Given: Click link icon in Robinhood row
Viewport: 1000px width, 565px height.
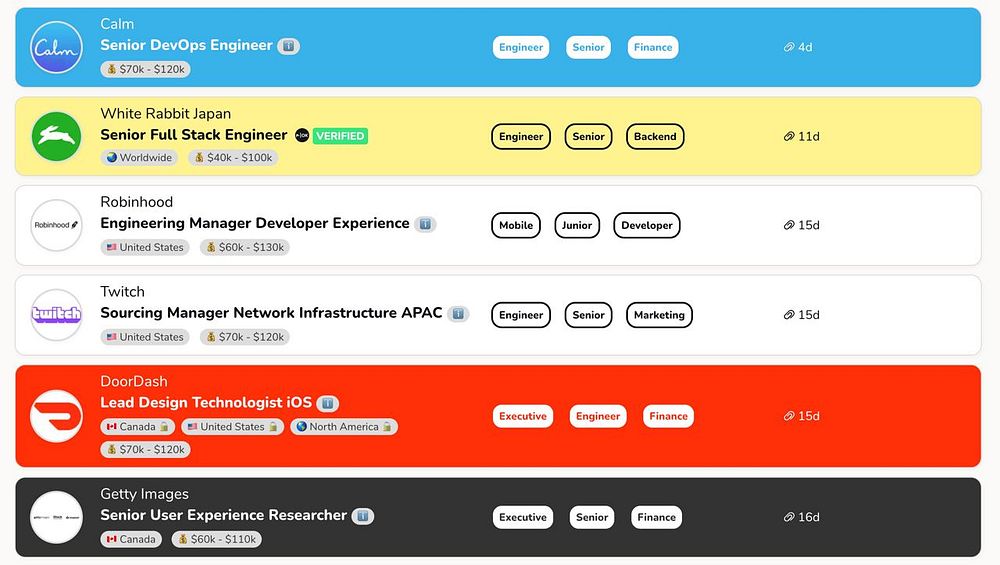Looking at the screenshot, I should [789, 225].
